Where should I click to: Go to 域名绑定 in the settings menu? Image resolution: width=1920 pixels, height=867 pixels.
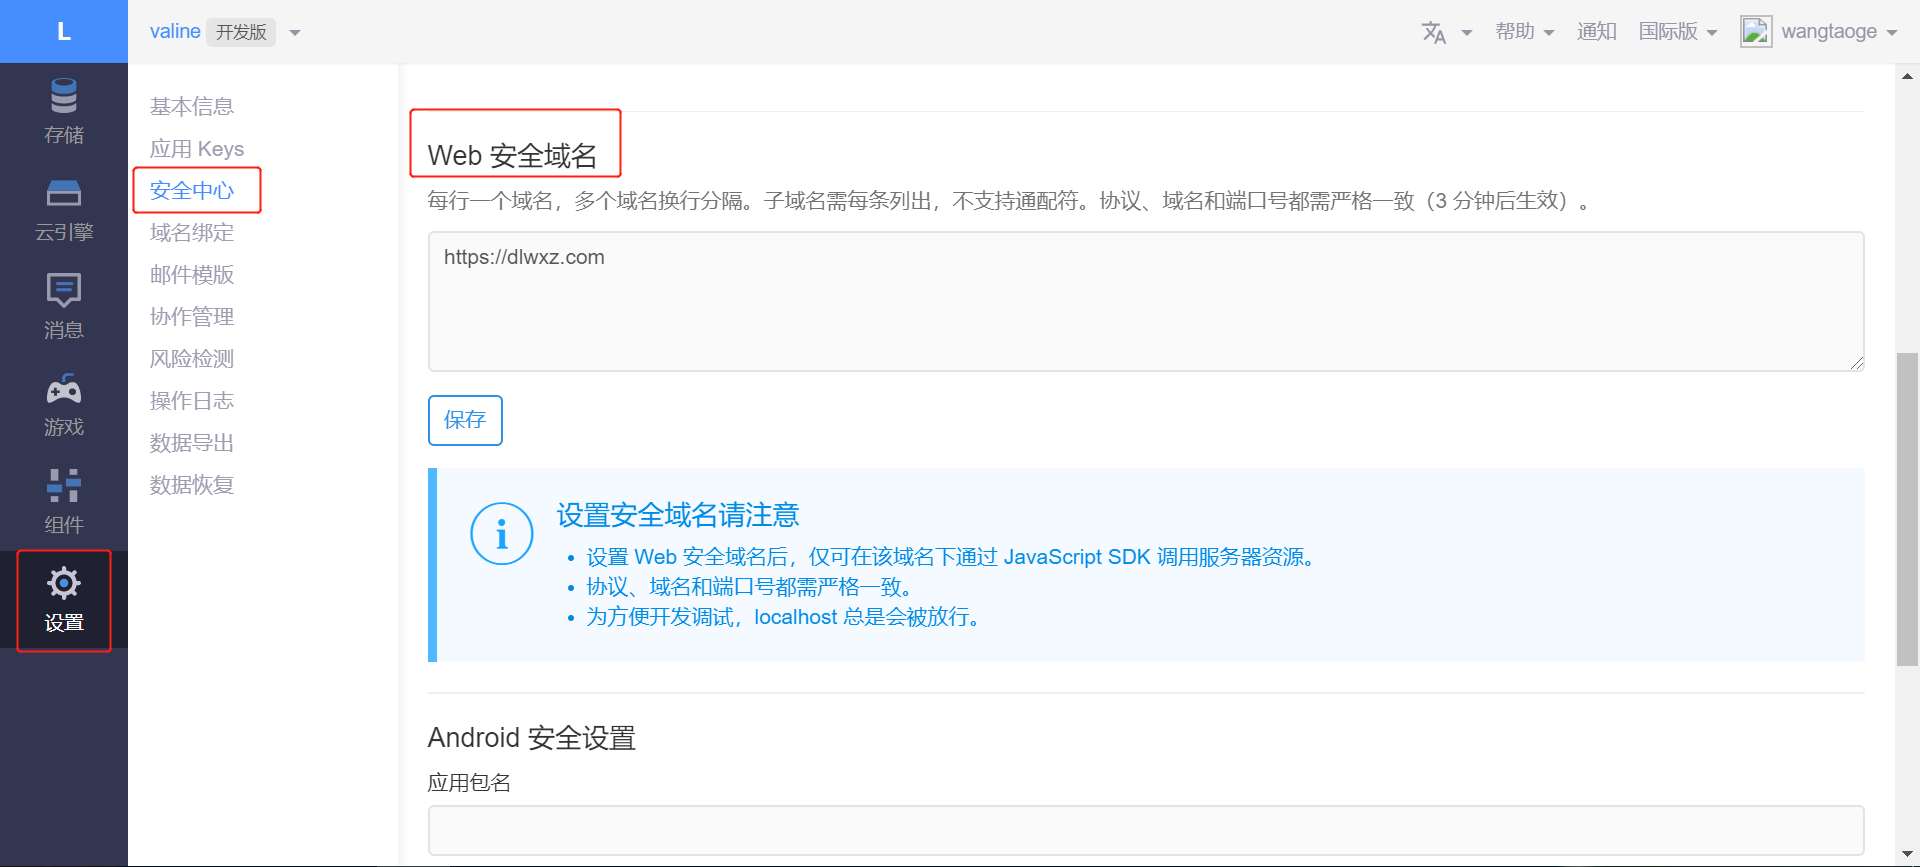192,233
